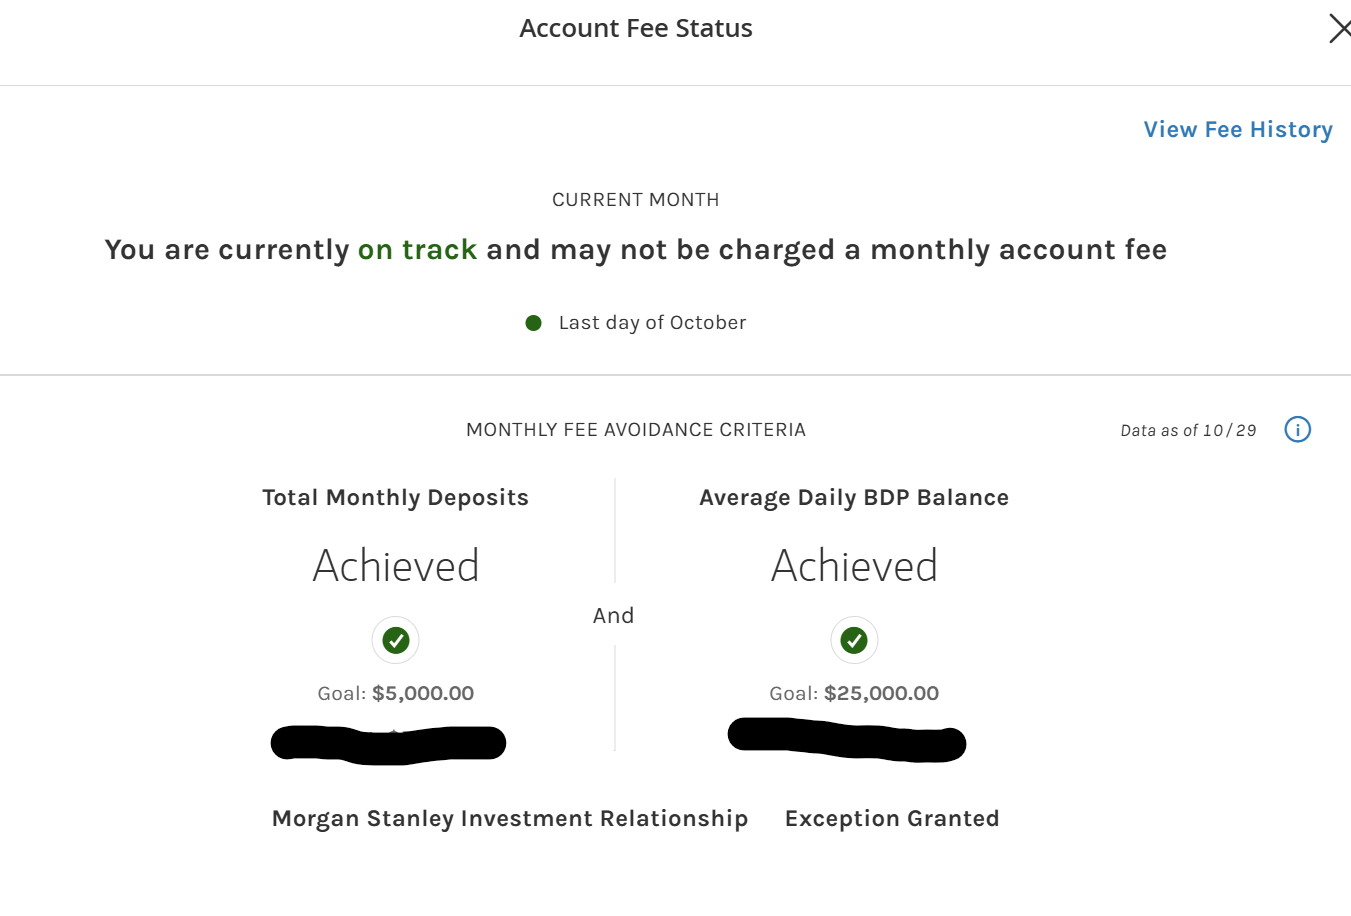The width and height of the screenshot is (1351, 916).
Task: Click the 'Data as of 10/29' text
Action: [1188, 431]
